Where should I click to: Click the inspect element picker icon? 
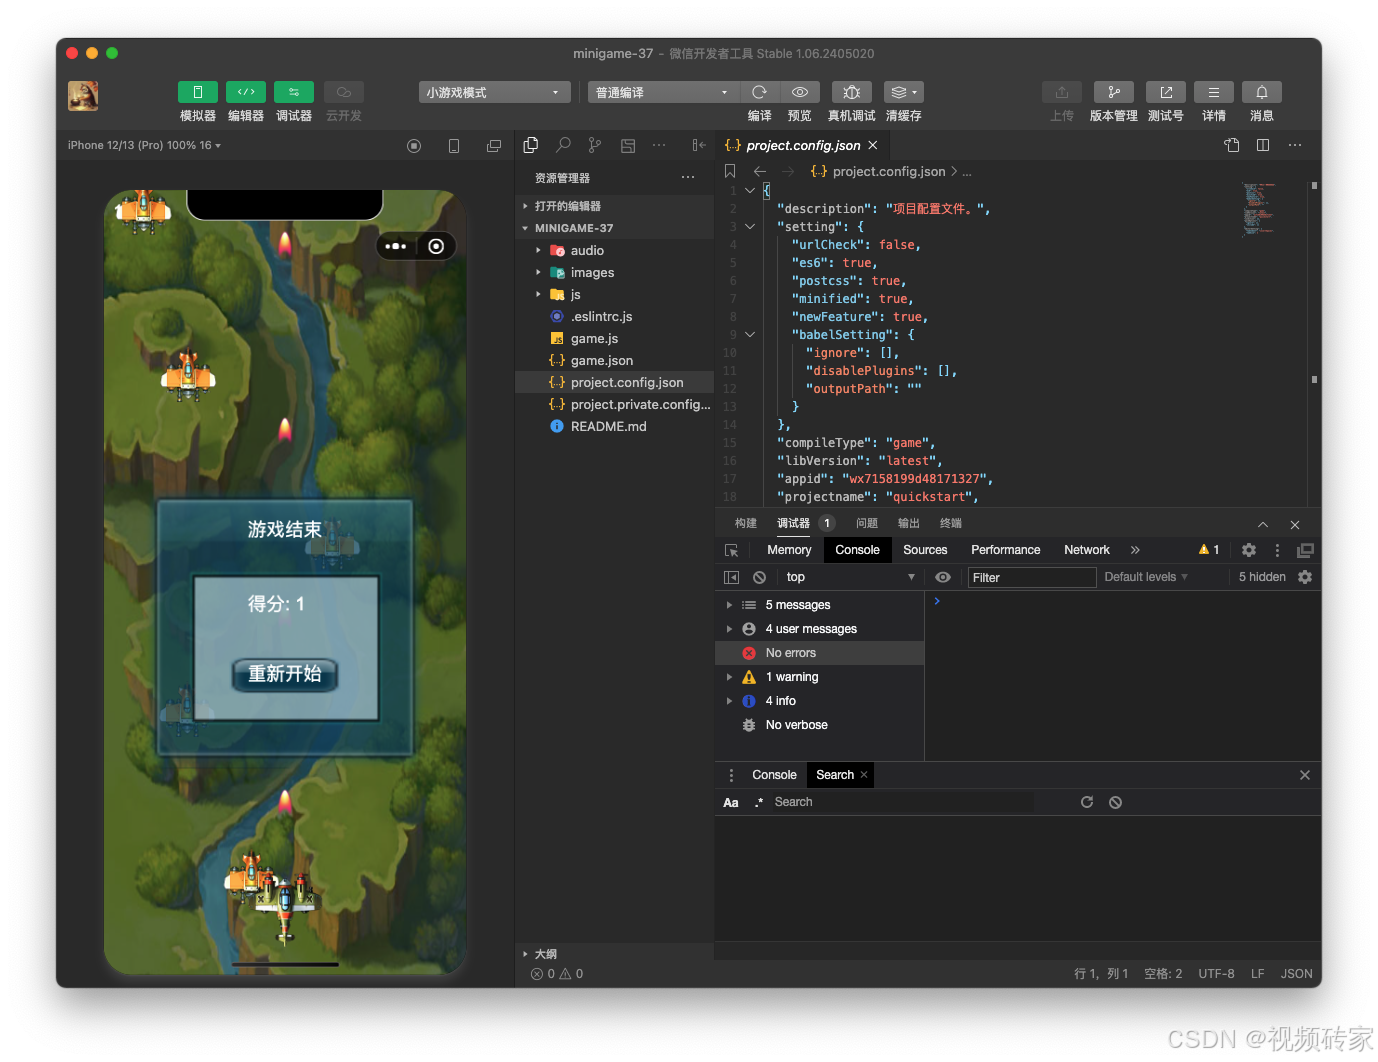point(732,550)
